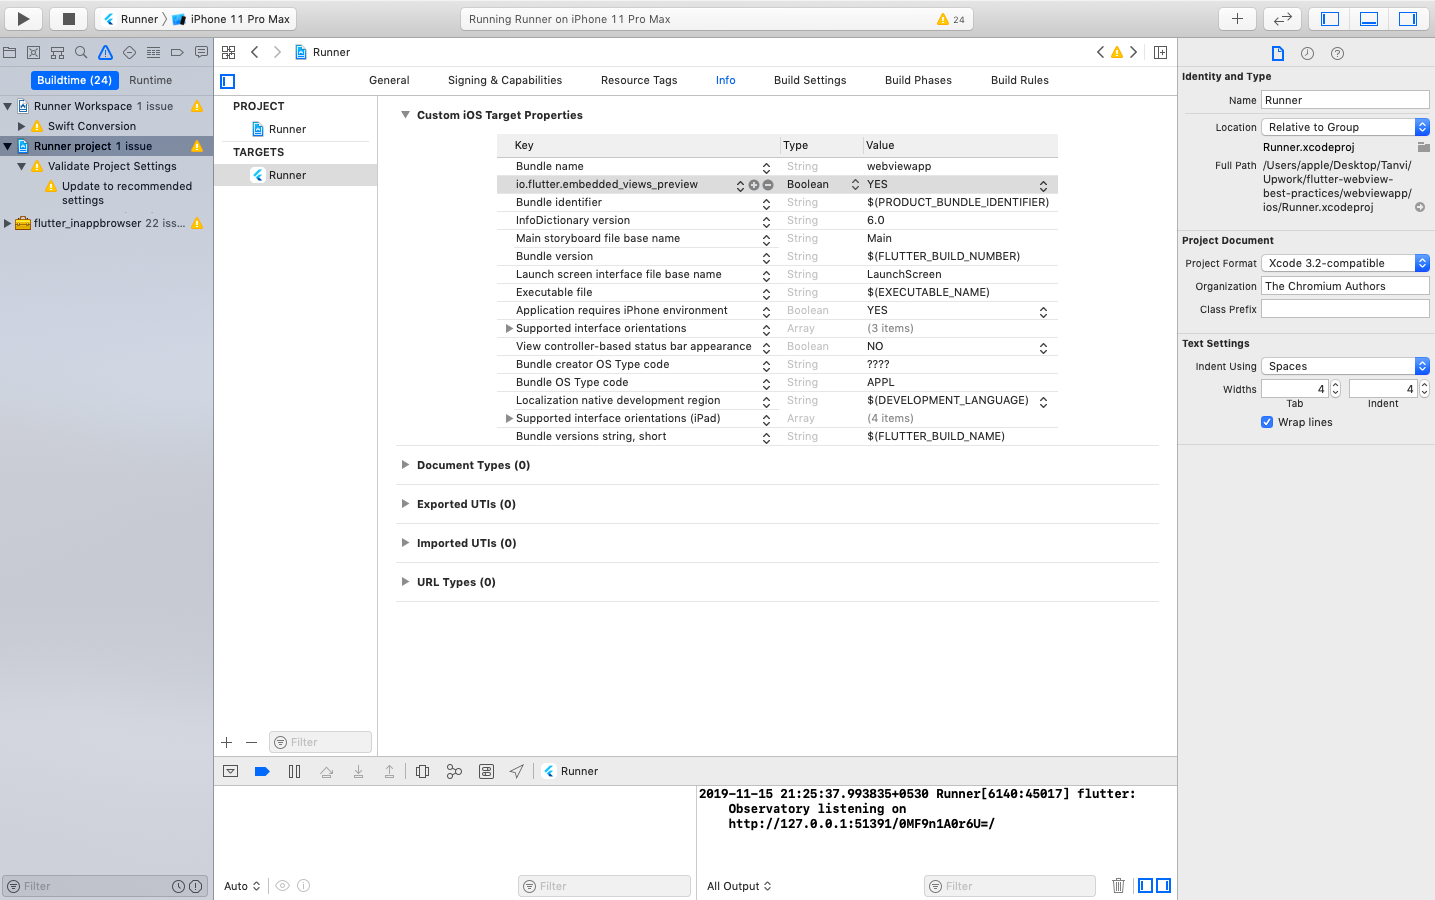The width and height of the screenshot is (1435, 900).
Task: Switch to the Build Settings tab
Action: (x=809, y=80)
